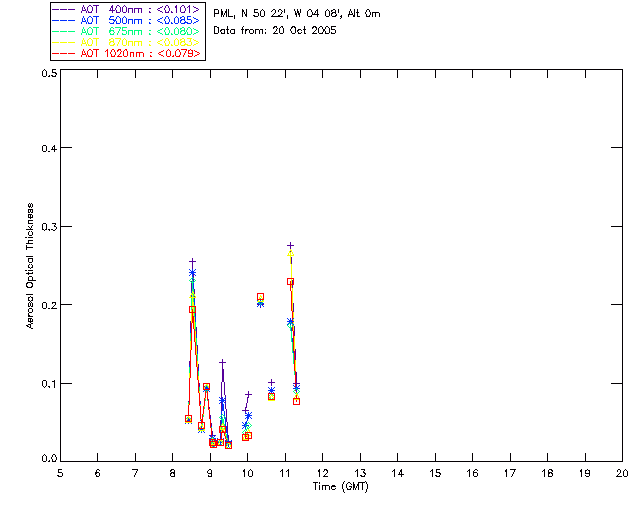Screen dimensions: 640x512
Task: Click the AOT 400nm legend entry
Action: 127,9
